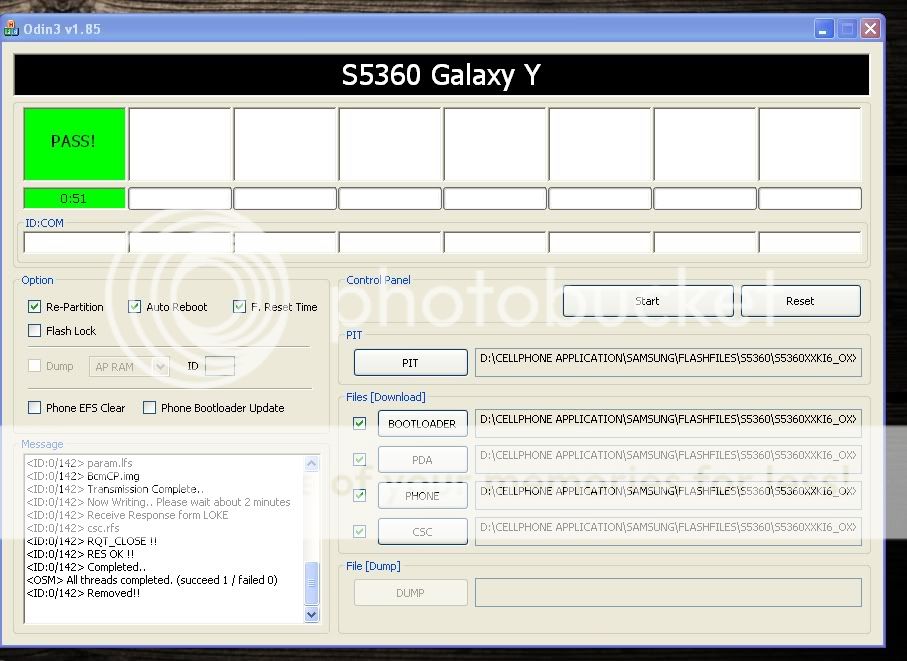Click the first ID:COM port box
Screen dimensions: 907x661
point(75,242)
